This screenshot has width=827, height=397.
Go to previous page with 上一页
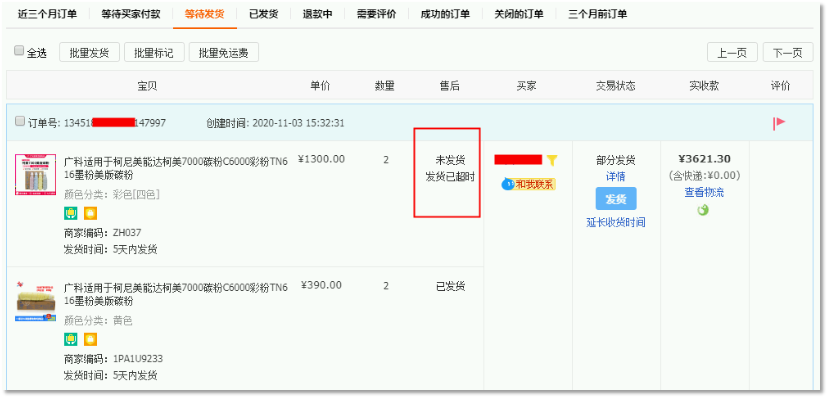(732, 52)
